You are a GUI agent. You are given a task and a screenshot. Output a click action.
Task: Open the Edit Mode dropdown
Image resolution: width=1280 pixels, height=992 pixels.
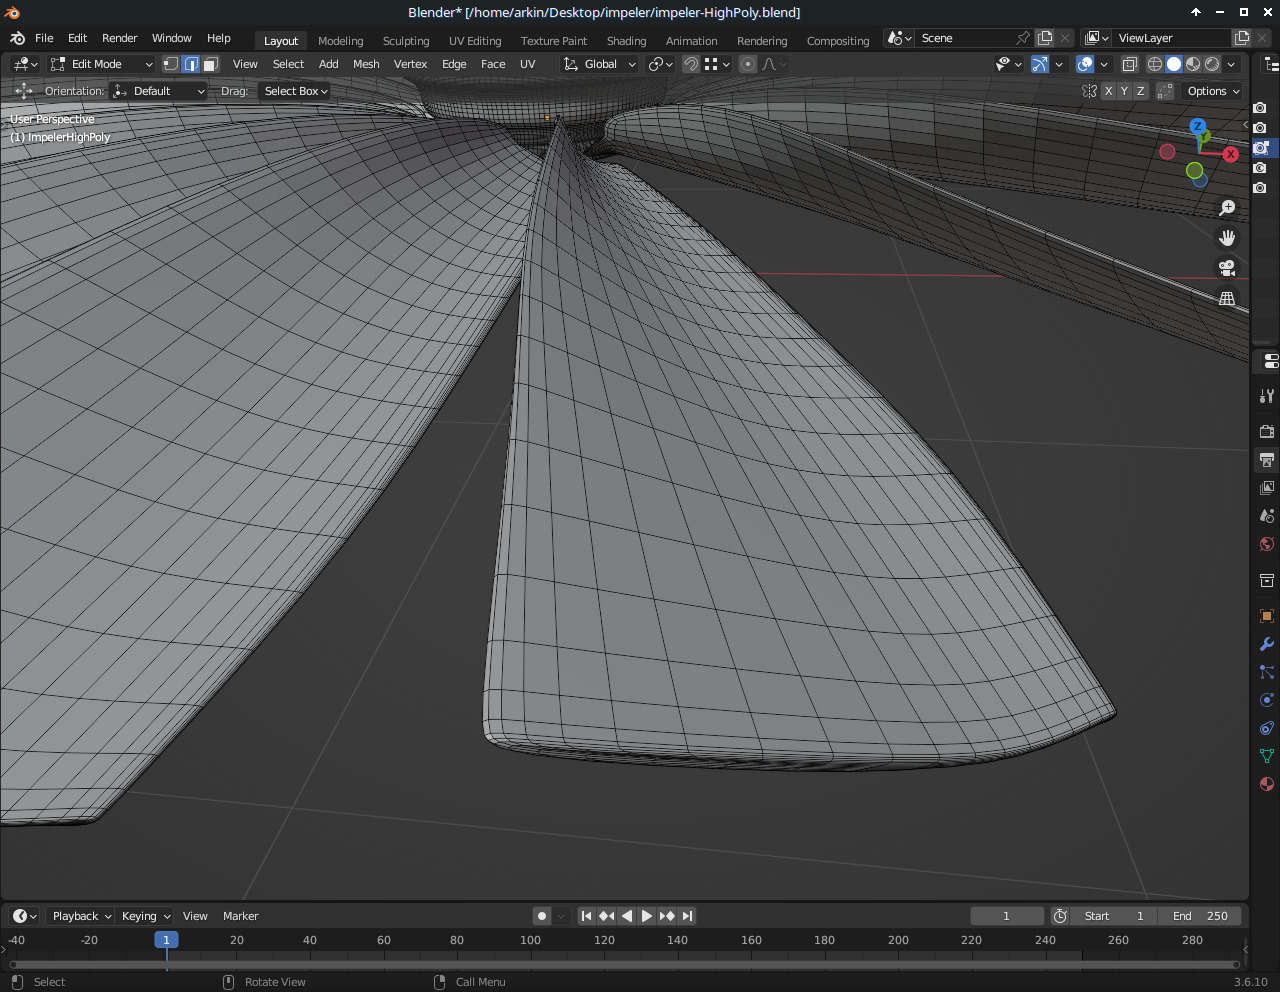pyautogui.click(x=101, y=64)
